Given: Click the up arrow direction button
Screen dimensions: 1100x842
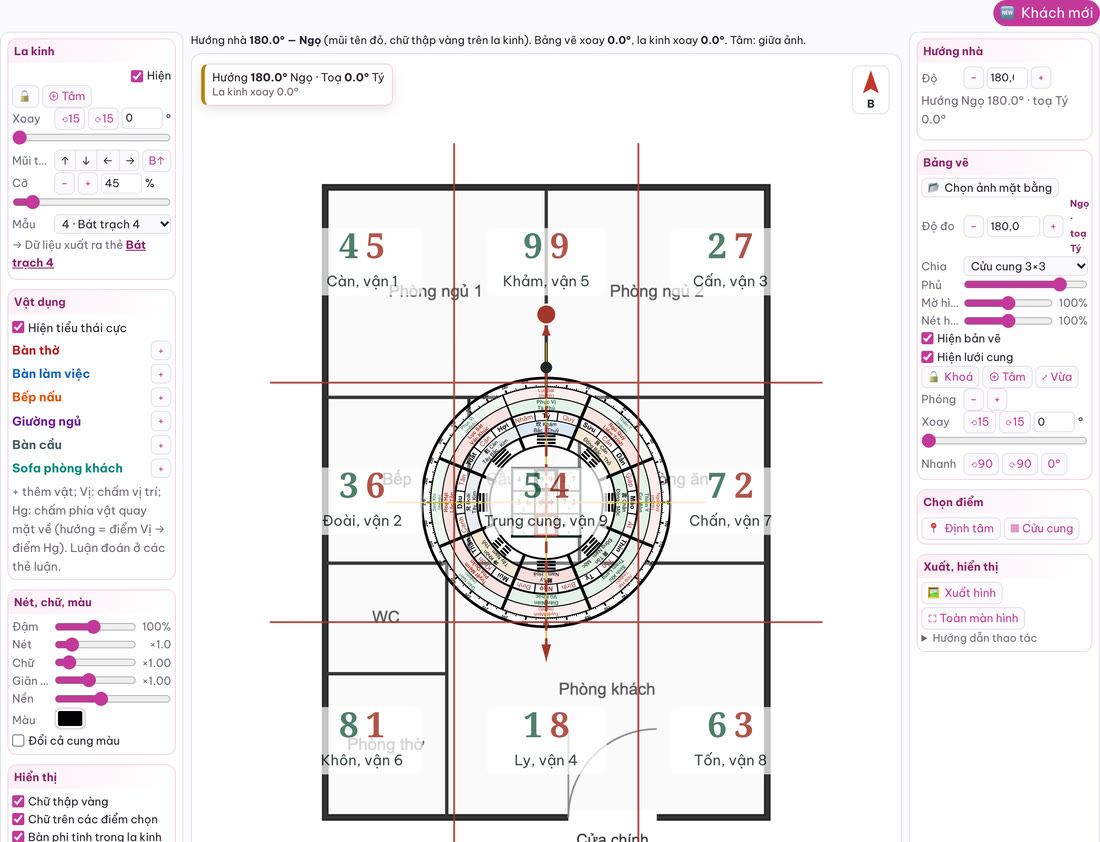Looking at the screenshot, I should (x=65, y=161).
